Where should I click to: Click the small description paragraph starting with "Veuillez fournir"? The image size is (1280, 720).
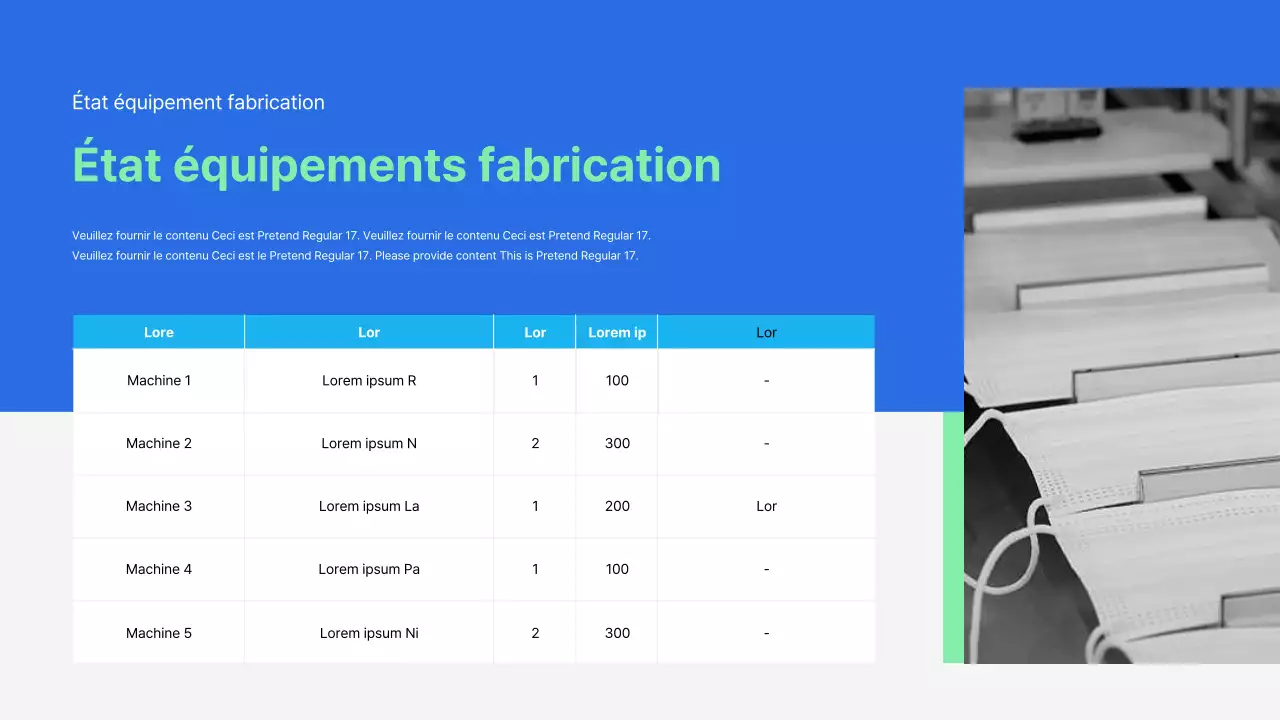pyautogui.click(x=361, y=246)
